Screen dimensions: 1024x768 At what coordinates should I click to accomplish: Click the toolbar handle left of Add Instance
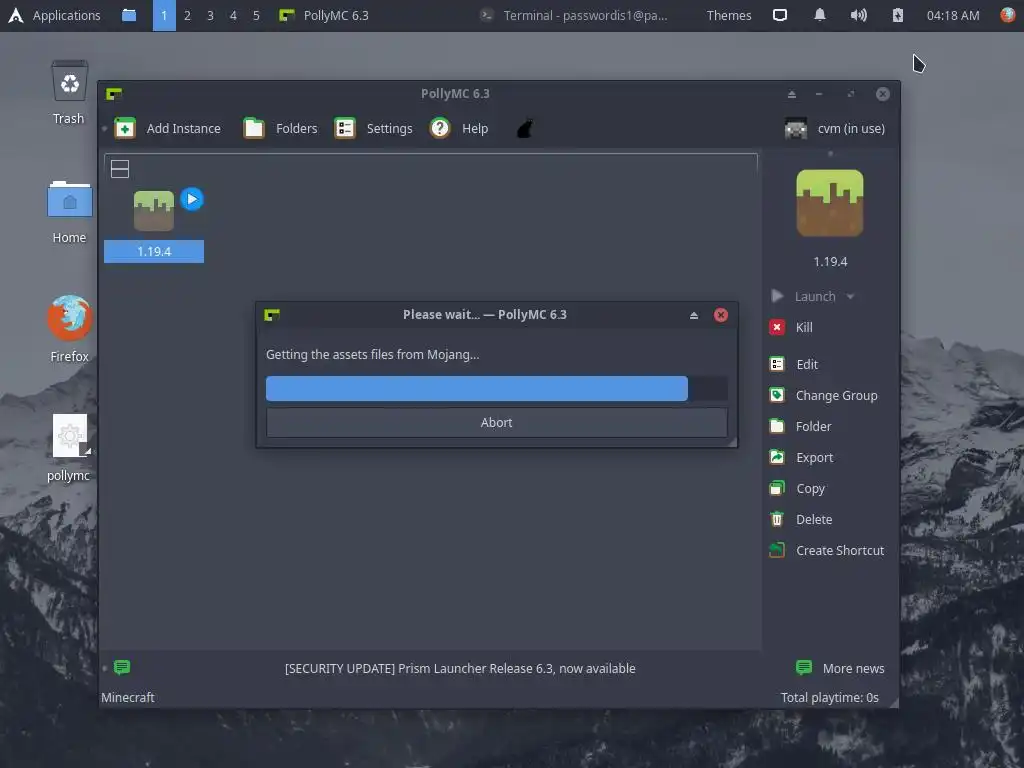[x=104, y=128]
